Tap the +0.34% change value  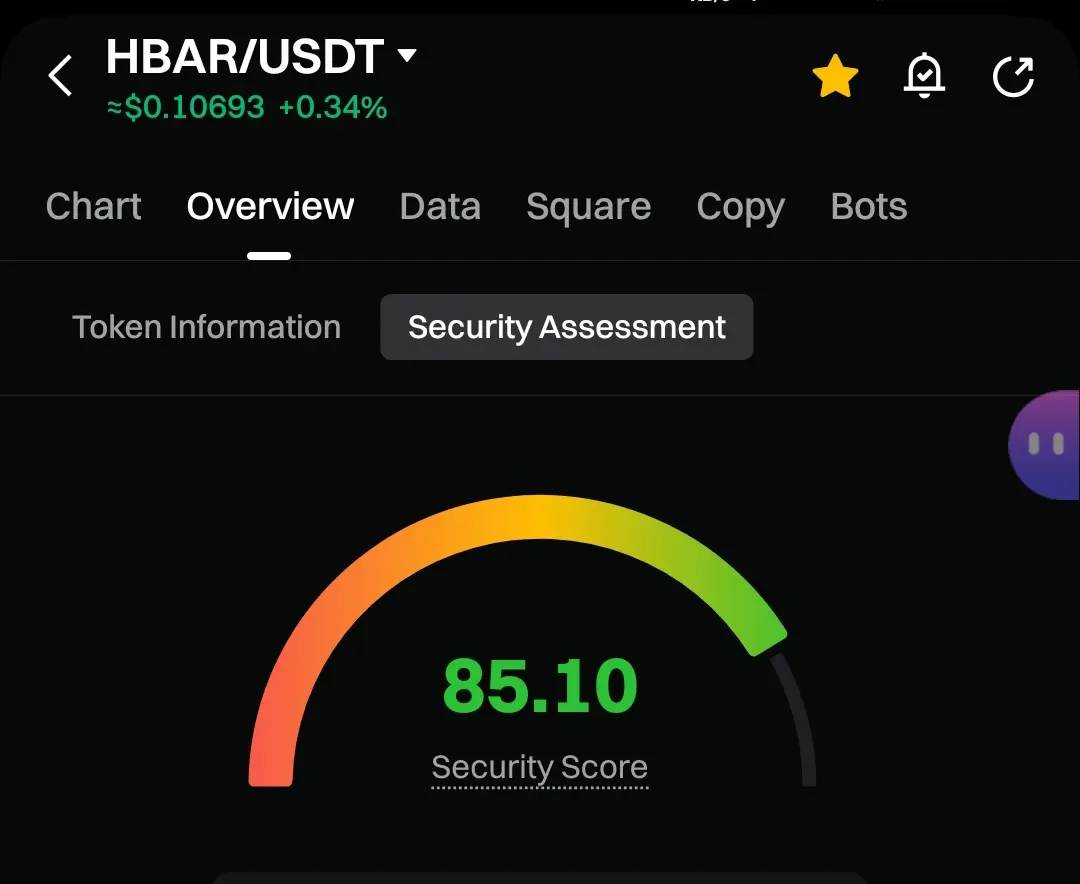333,107
